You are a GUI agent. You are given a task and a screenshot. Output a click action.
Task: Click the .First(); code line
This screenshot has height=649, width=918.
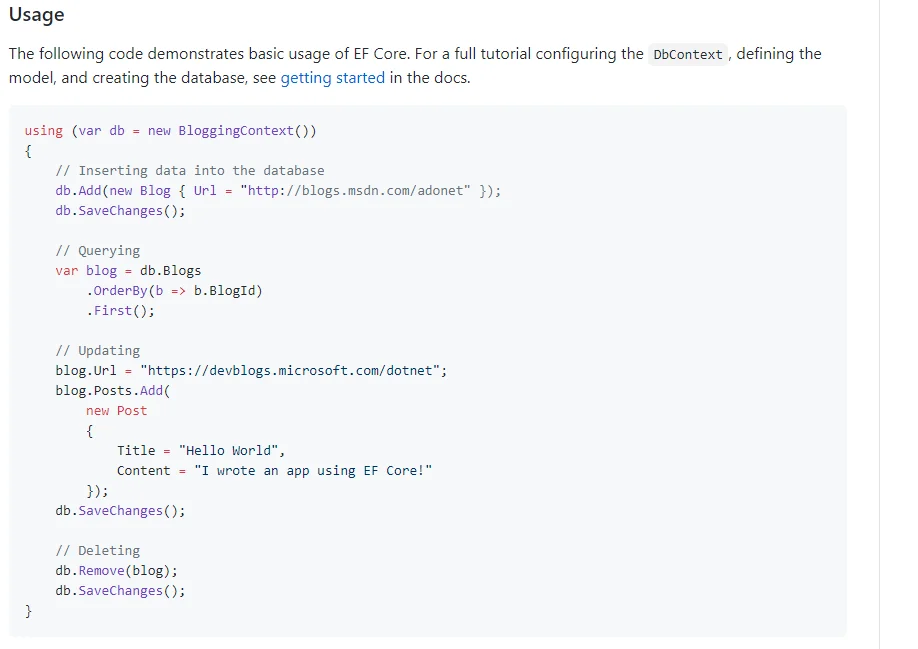(x=121, y=311)
